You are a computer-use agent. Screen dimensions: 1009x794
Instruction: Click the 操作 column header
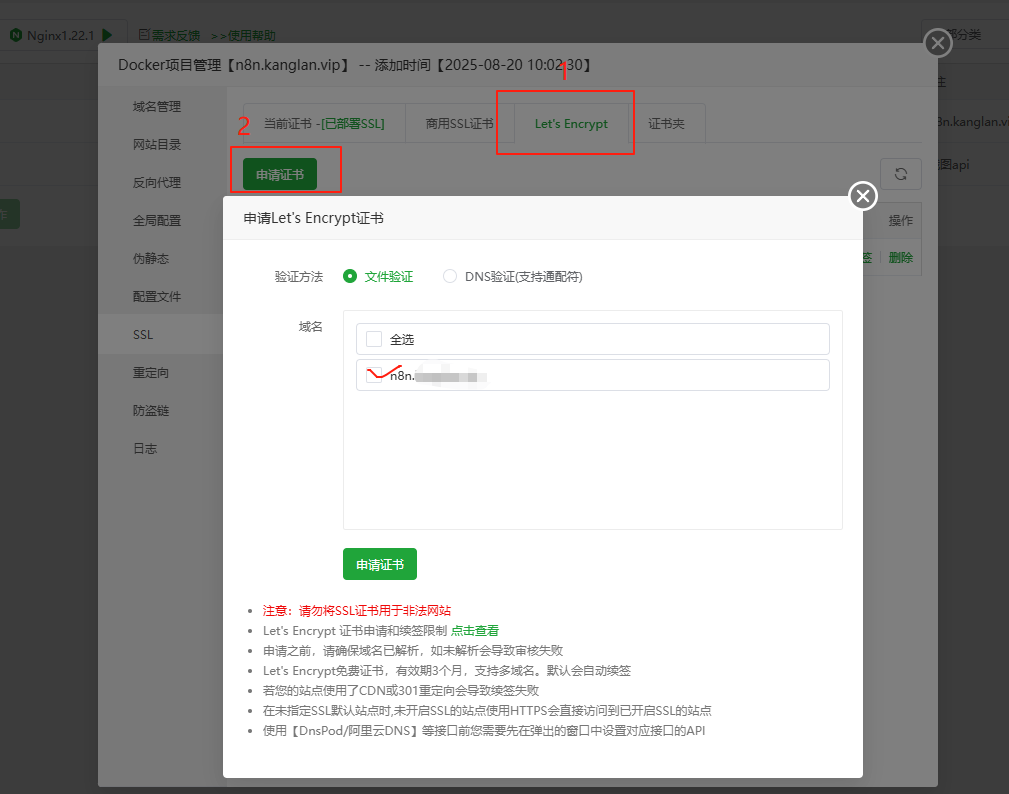(901, 221)
